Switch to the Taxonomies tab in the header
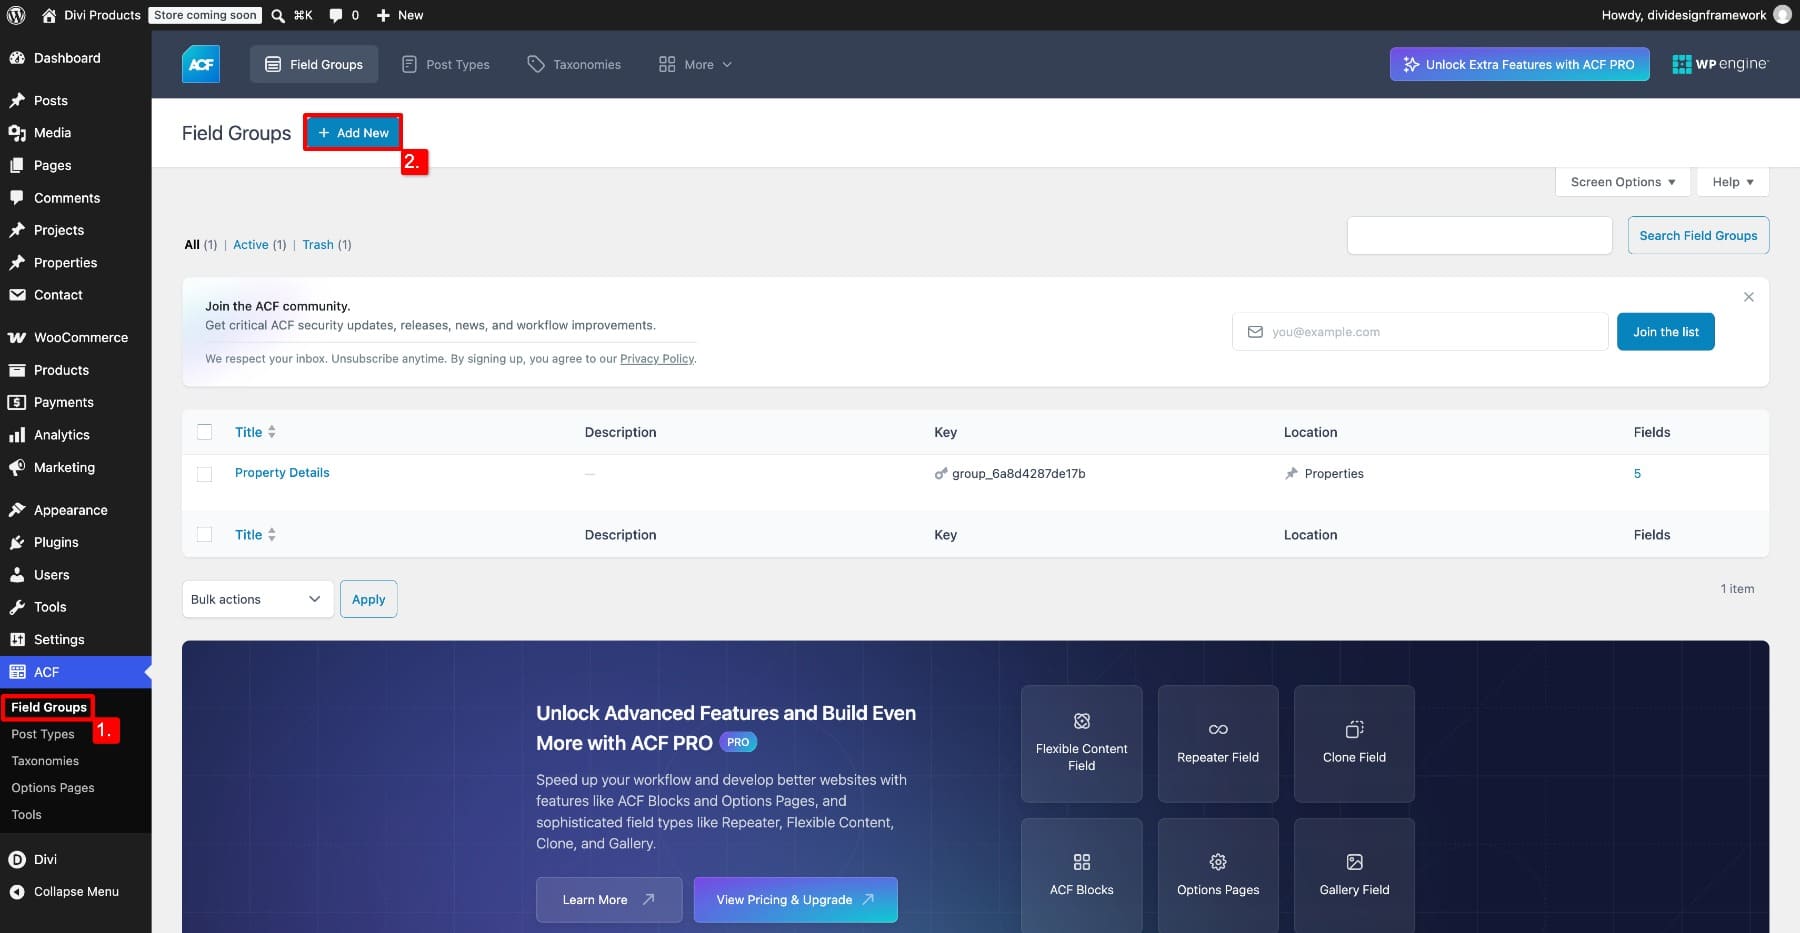 click(574, 64)
